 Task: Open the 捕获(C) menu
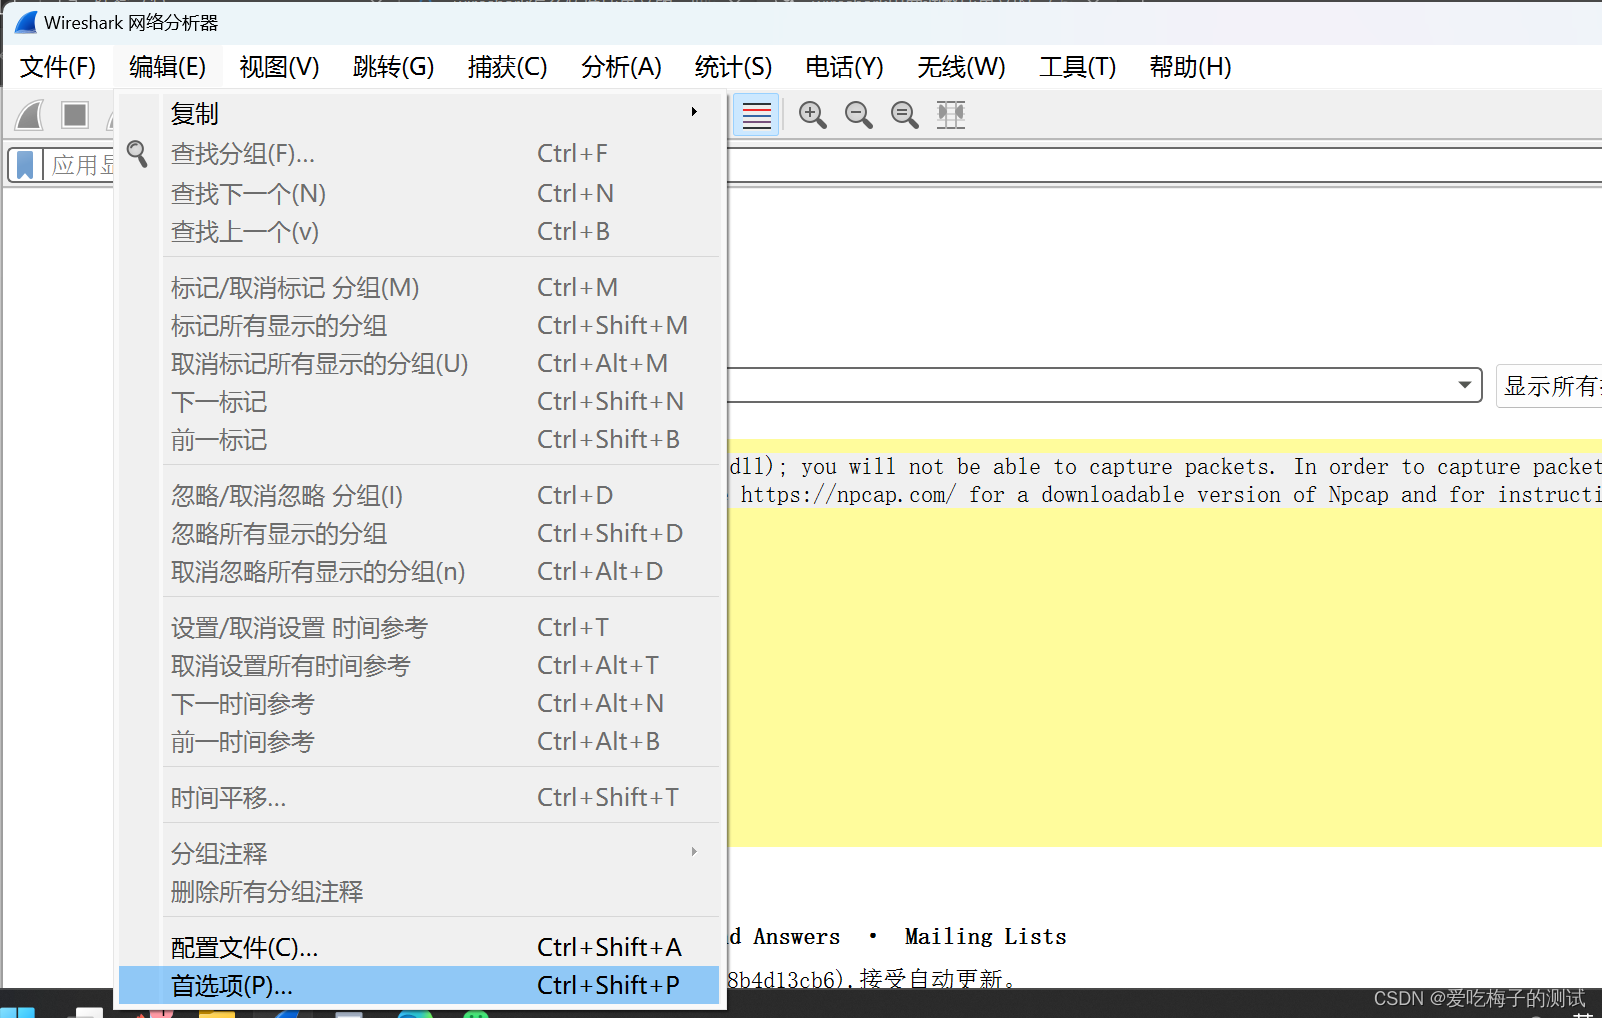tap(507, 67)
